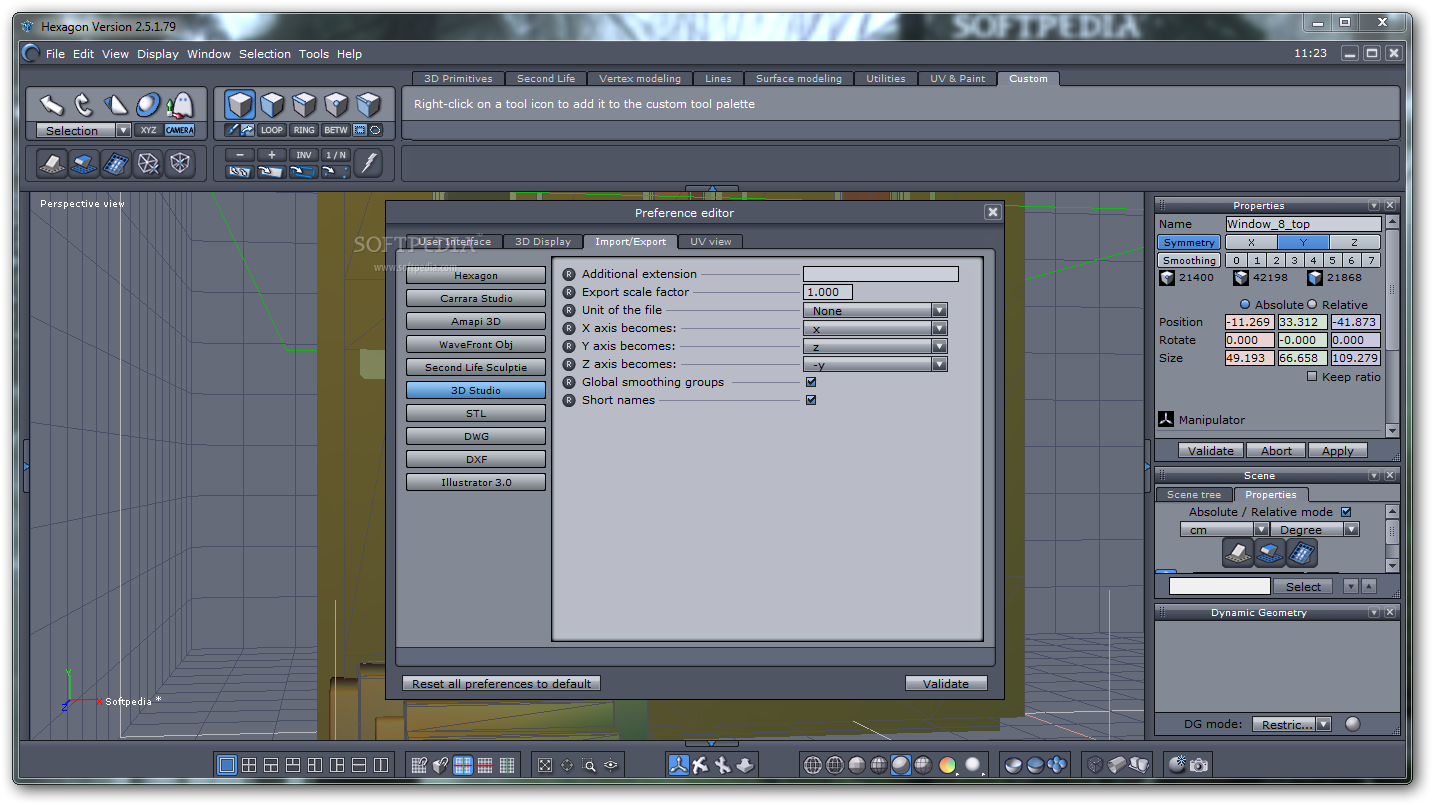Toggle the Symmetry button

(1189, 242)
